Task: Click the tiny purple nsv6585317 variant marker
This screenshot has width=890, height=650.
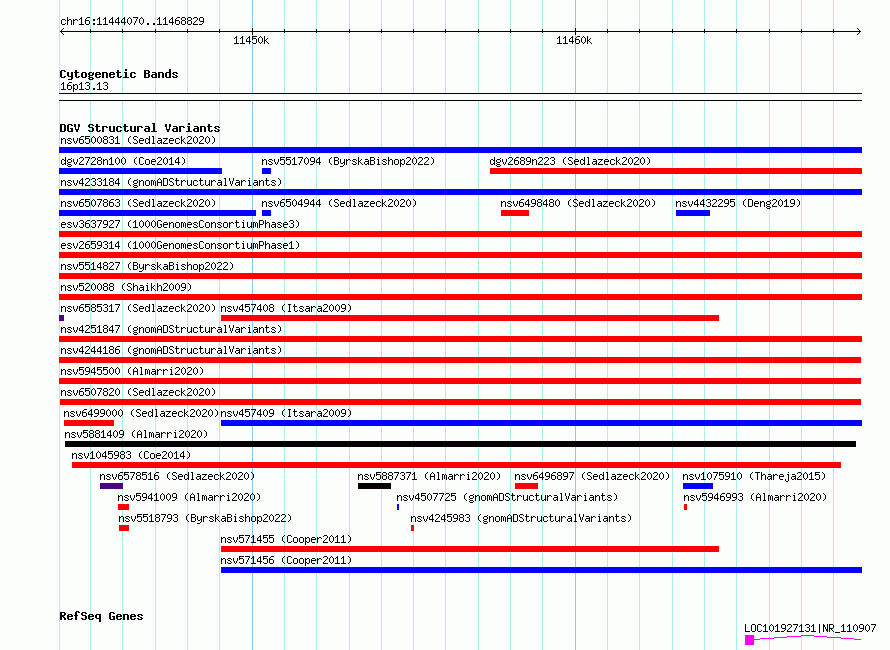Action: [x=61, y=318]
